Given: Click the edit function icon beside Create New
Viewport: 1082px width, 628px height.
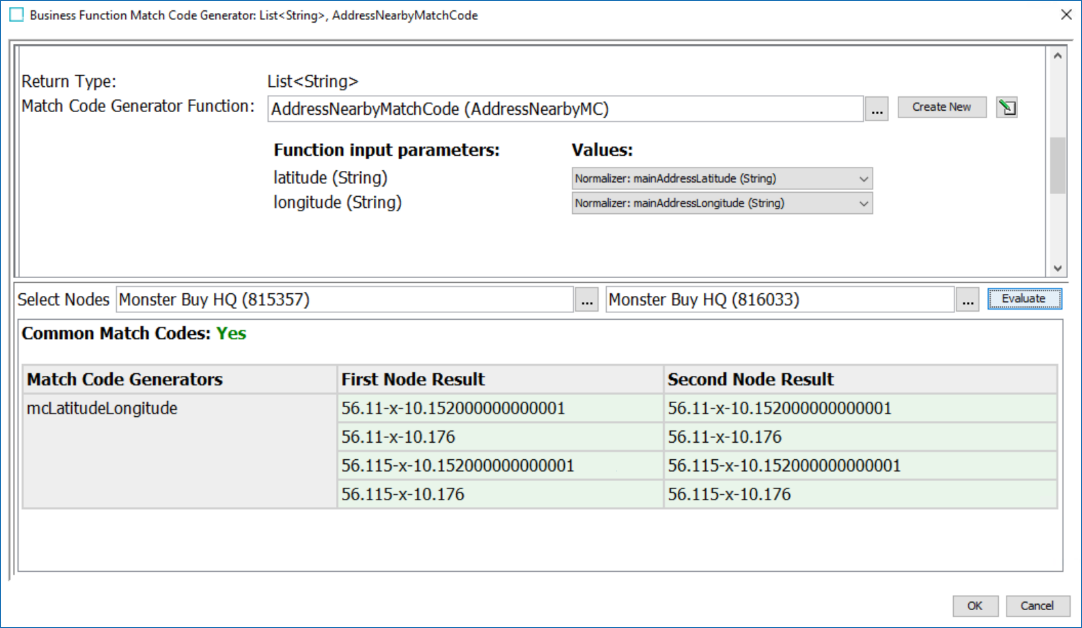Looking at the screenshot, I should 1007,108.
